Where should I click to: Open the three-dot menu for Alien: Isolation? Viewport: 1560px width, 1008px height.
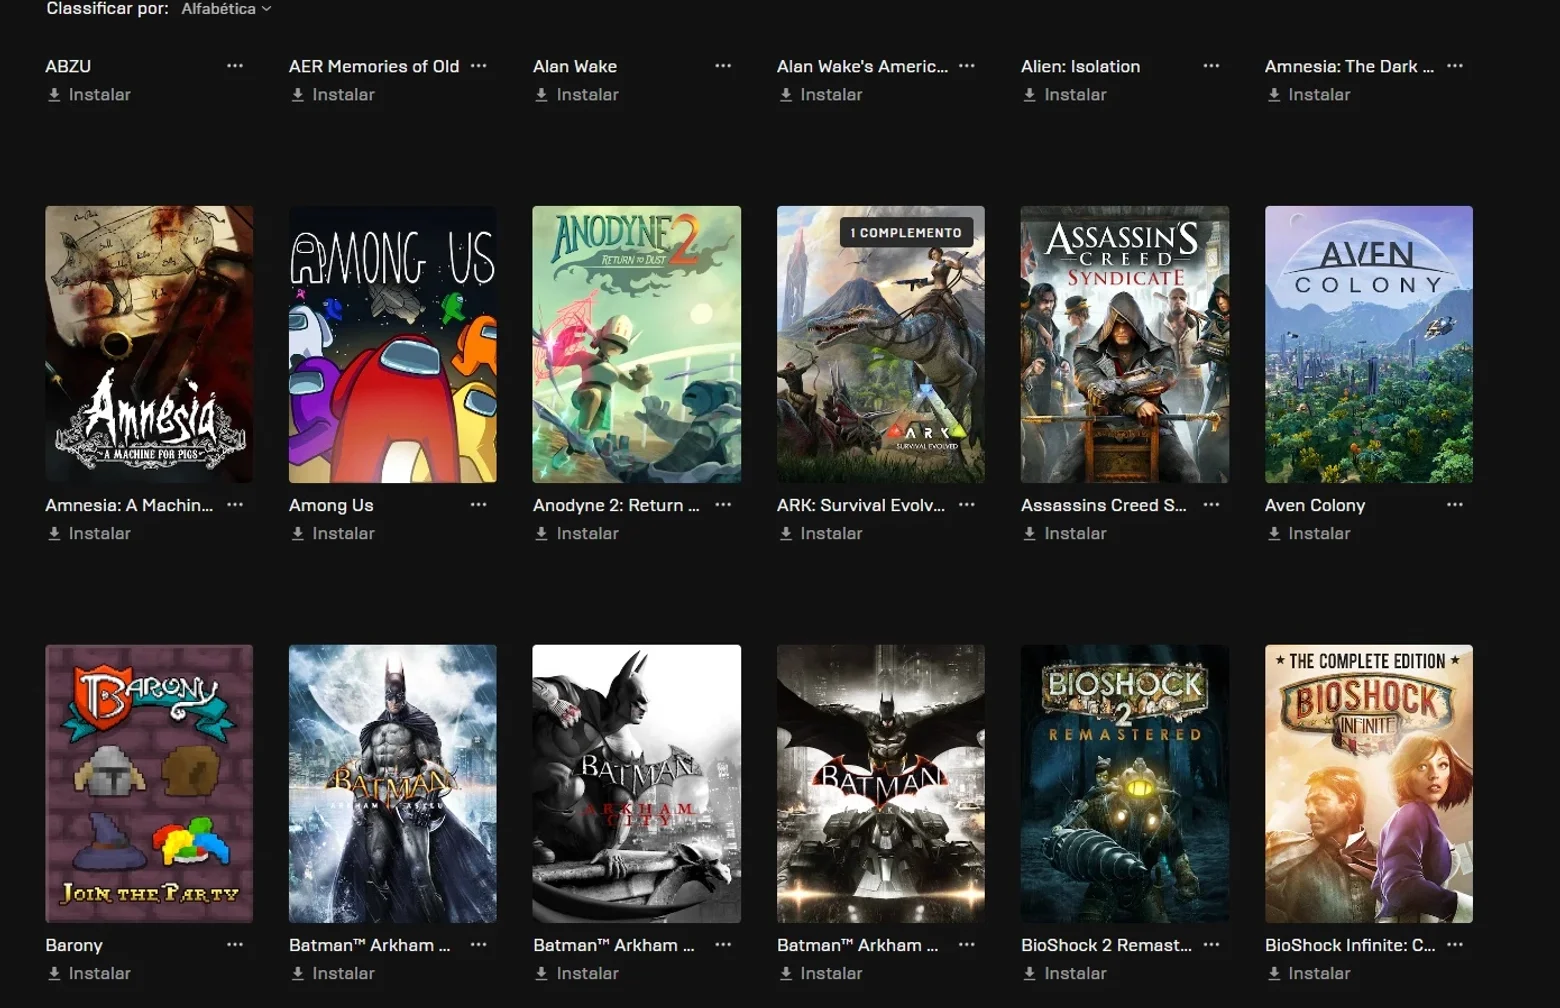point(1211,66)
